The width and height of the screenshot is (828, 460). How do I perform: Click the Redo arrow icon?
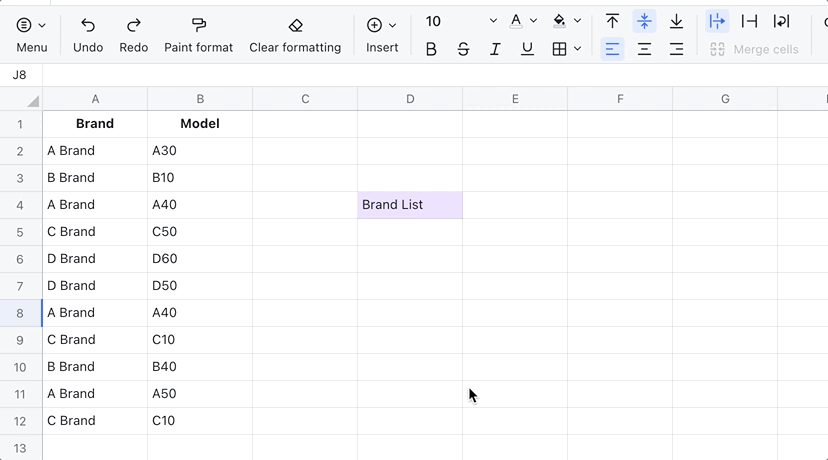click(133, 25)
